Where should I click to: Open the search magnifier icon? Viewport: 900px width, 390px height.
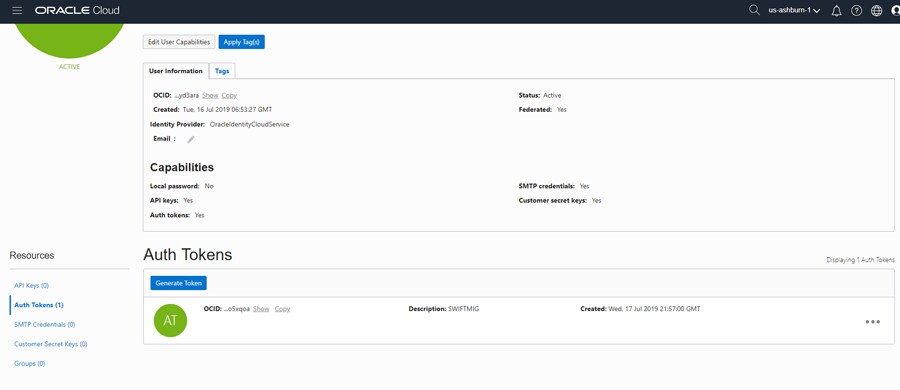(x=754, y=10)
